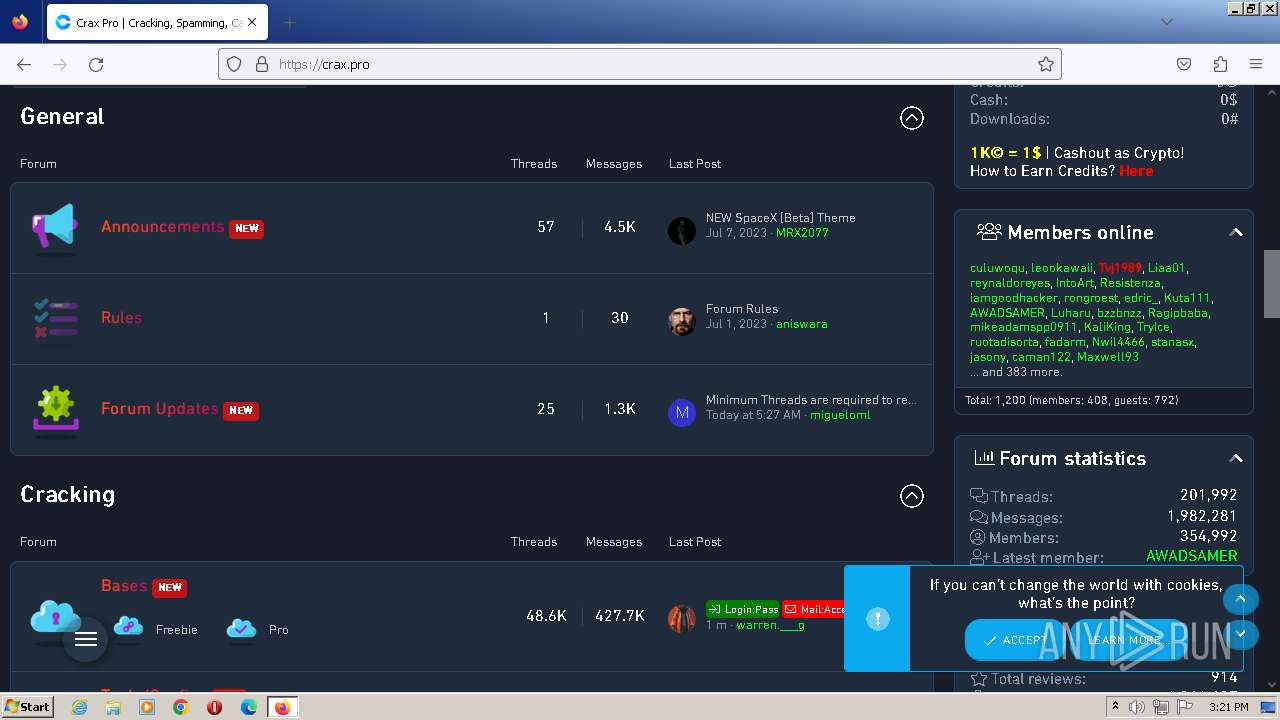Open the Rules forum
The image size is (1280, 720).
(x=121, y=318)
